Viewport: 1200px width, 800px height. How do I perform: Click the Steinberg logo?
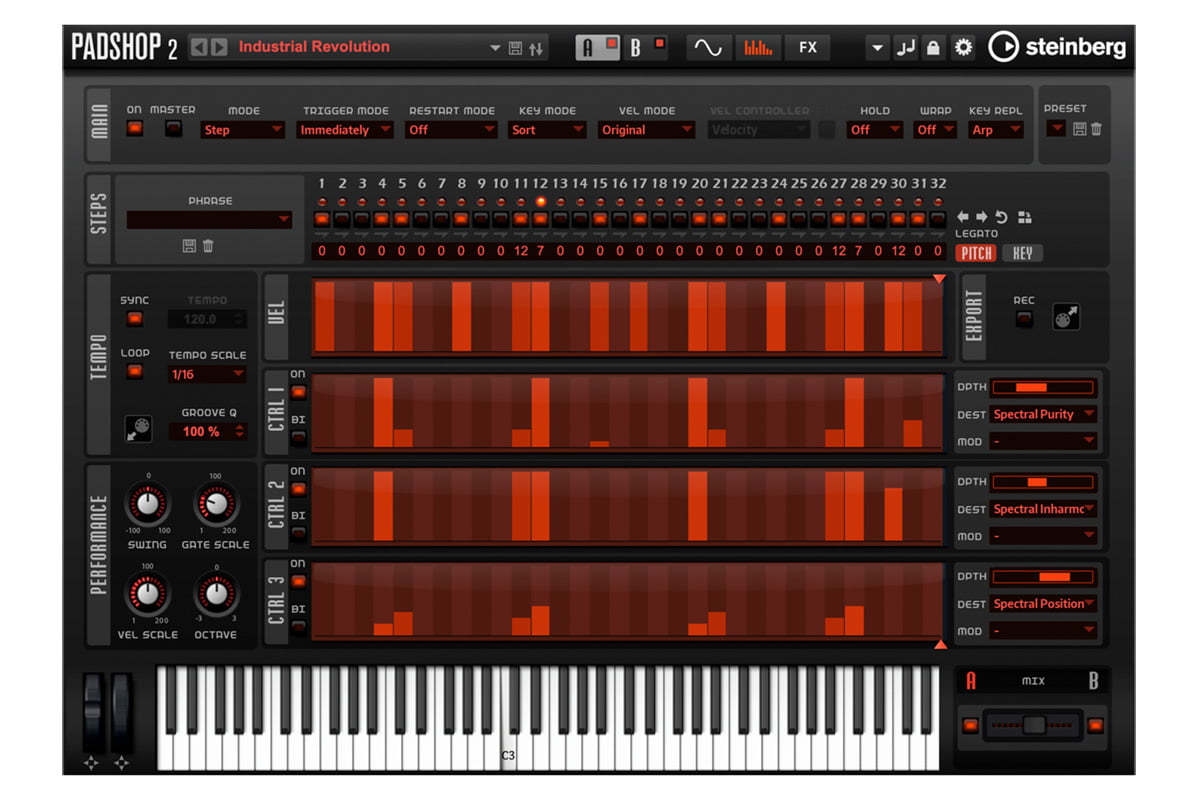(1058, 47)
